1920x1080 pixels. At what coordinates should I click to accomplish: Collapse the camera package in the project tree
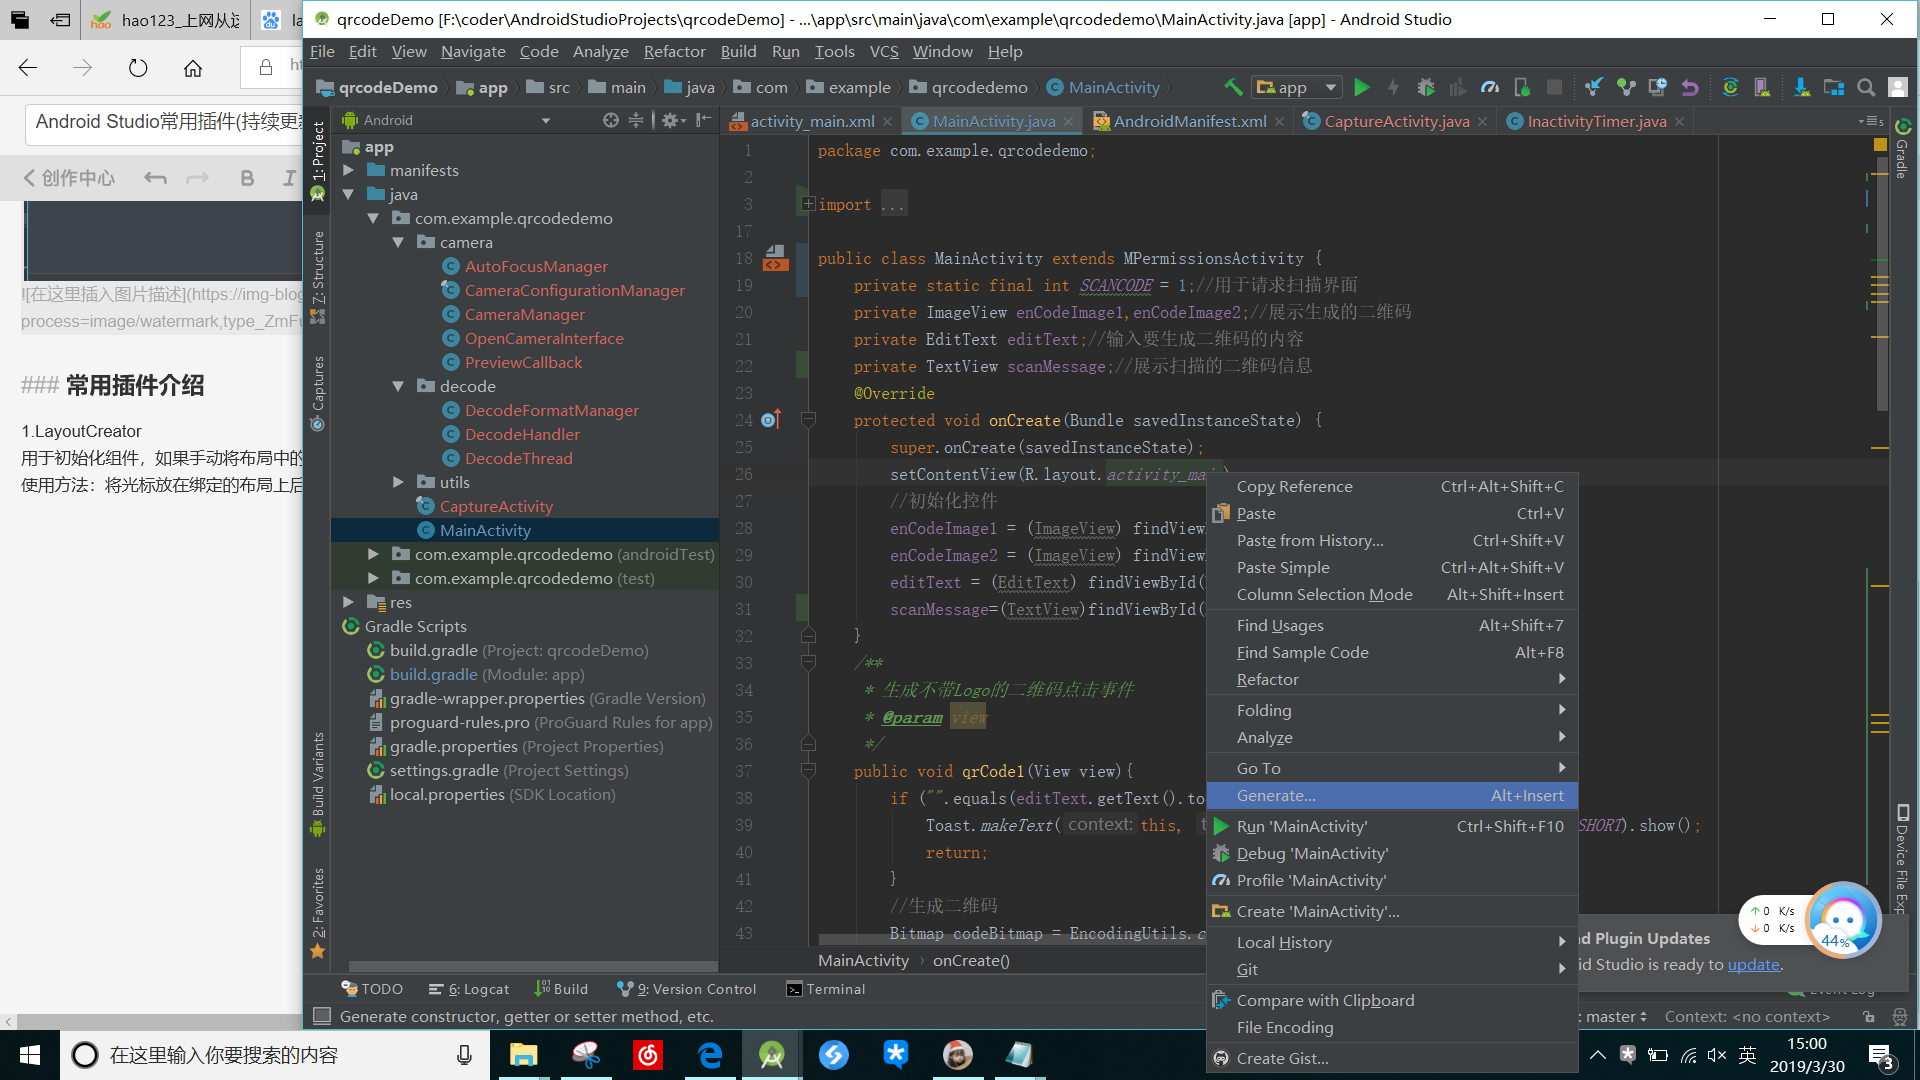(x=398, y=242)
